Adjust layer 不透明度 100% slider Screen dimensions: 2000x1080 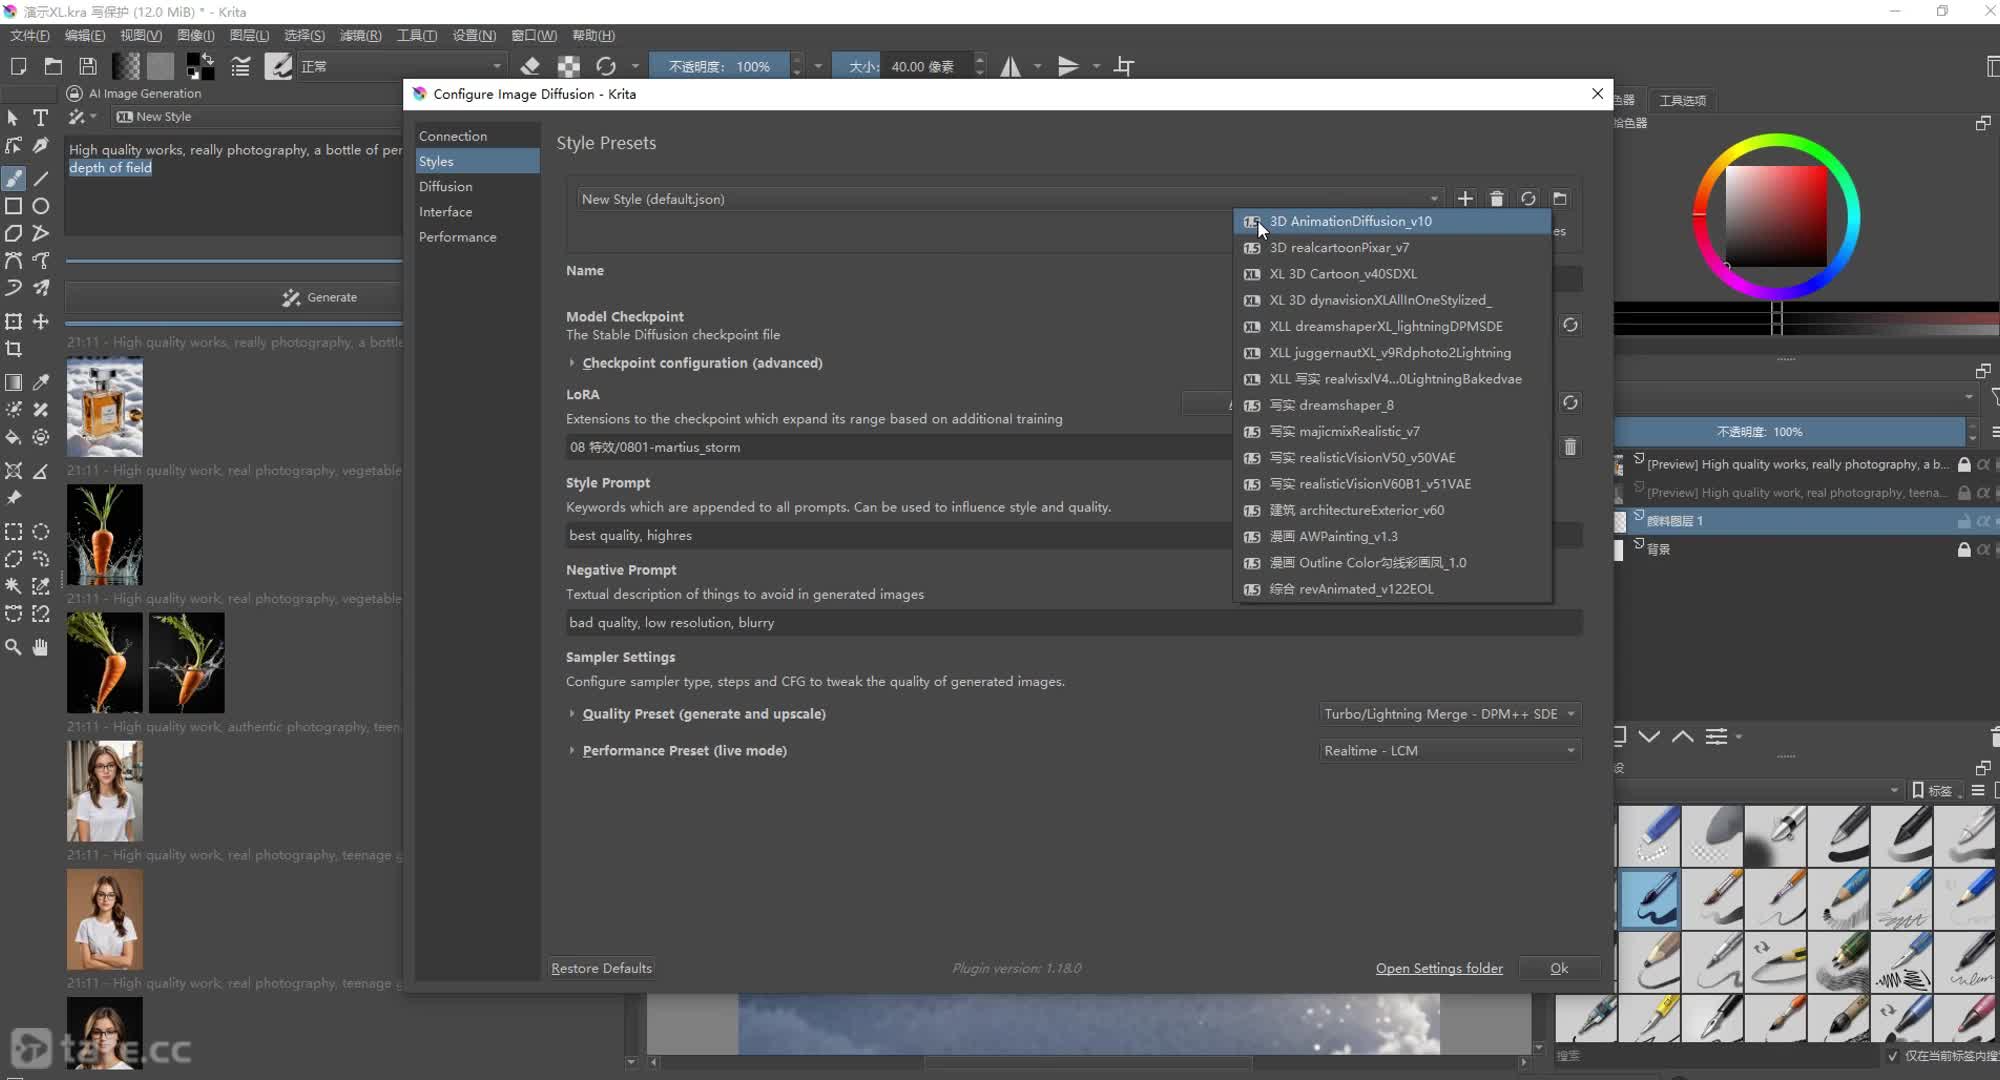tap(1789, 432)
